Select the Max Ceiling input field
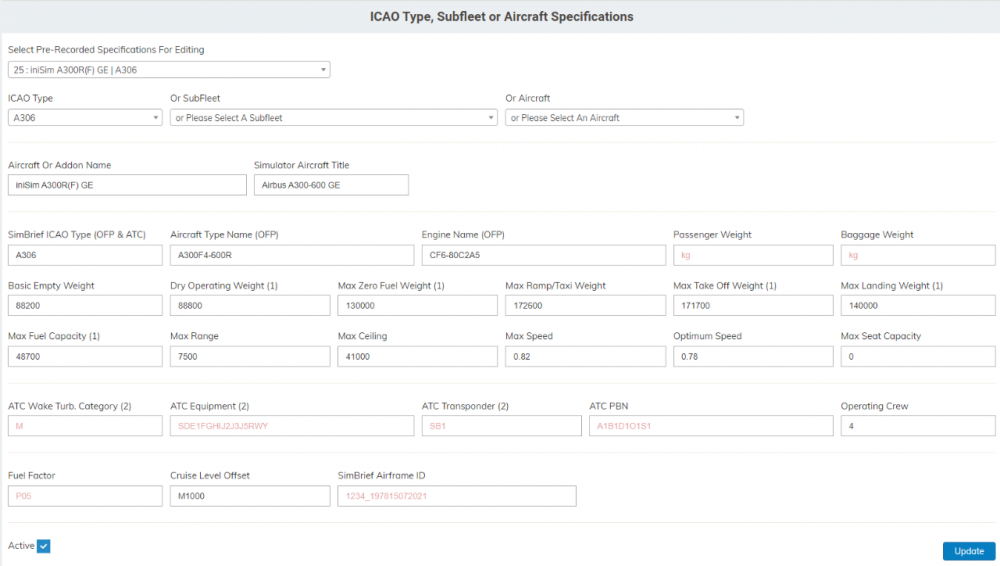 point(417,357)
